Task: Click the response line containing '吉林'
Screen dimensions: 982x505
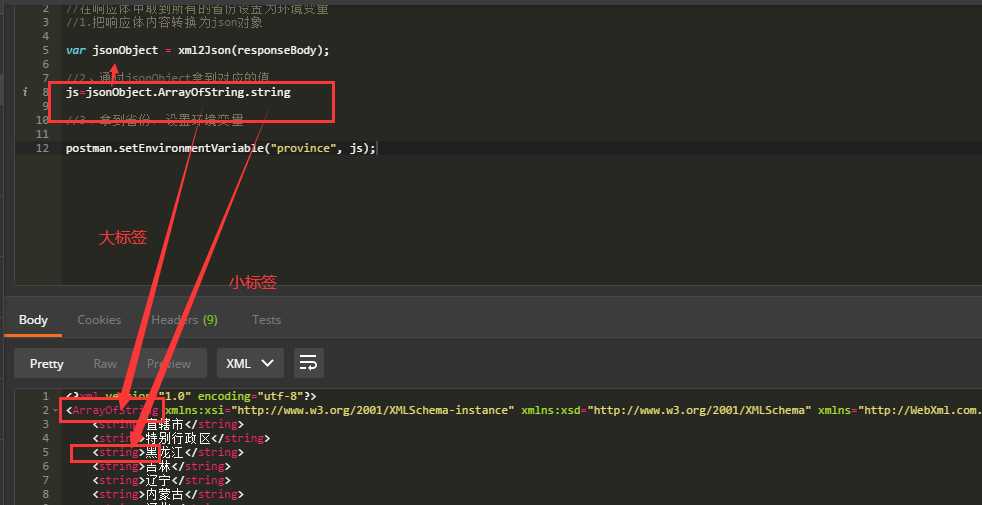Action: point(162,466)
